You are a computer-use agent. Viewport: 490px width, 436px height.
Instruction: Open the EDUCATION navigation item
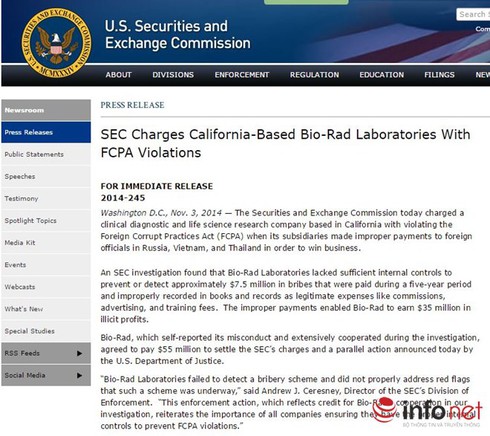pos(381,75)
